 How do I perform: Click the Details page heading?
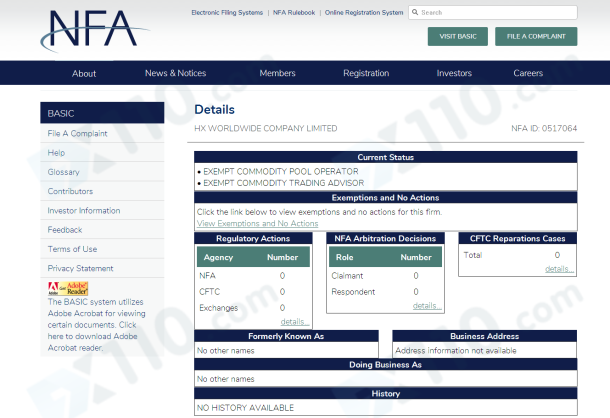click(214, 109)
